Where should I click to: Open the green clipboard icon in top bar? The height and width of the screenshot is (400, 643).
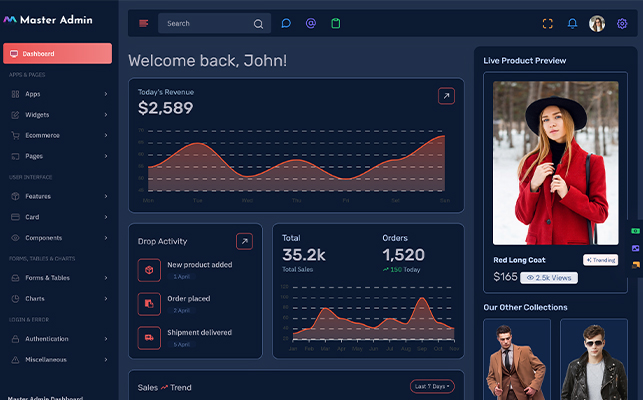(336, 23)
